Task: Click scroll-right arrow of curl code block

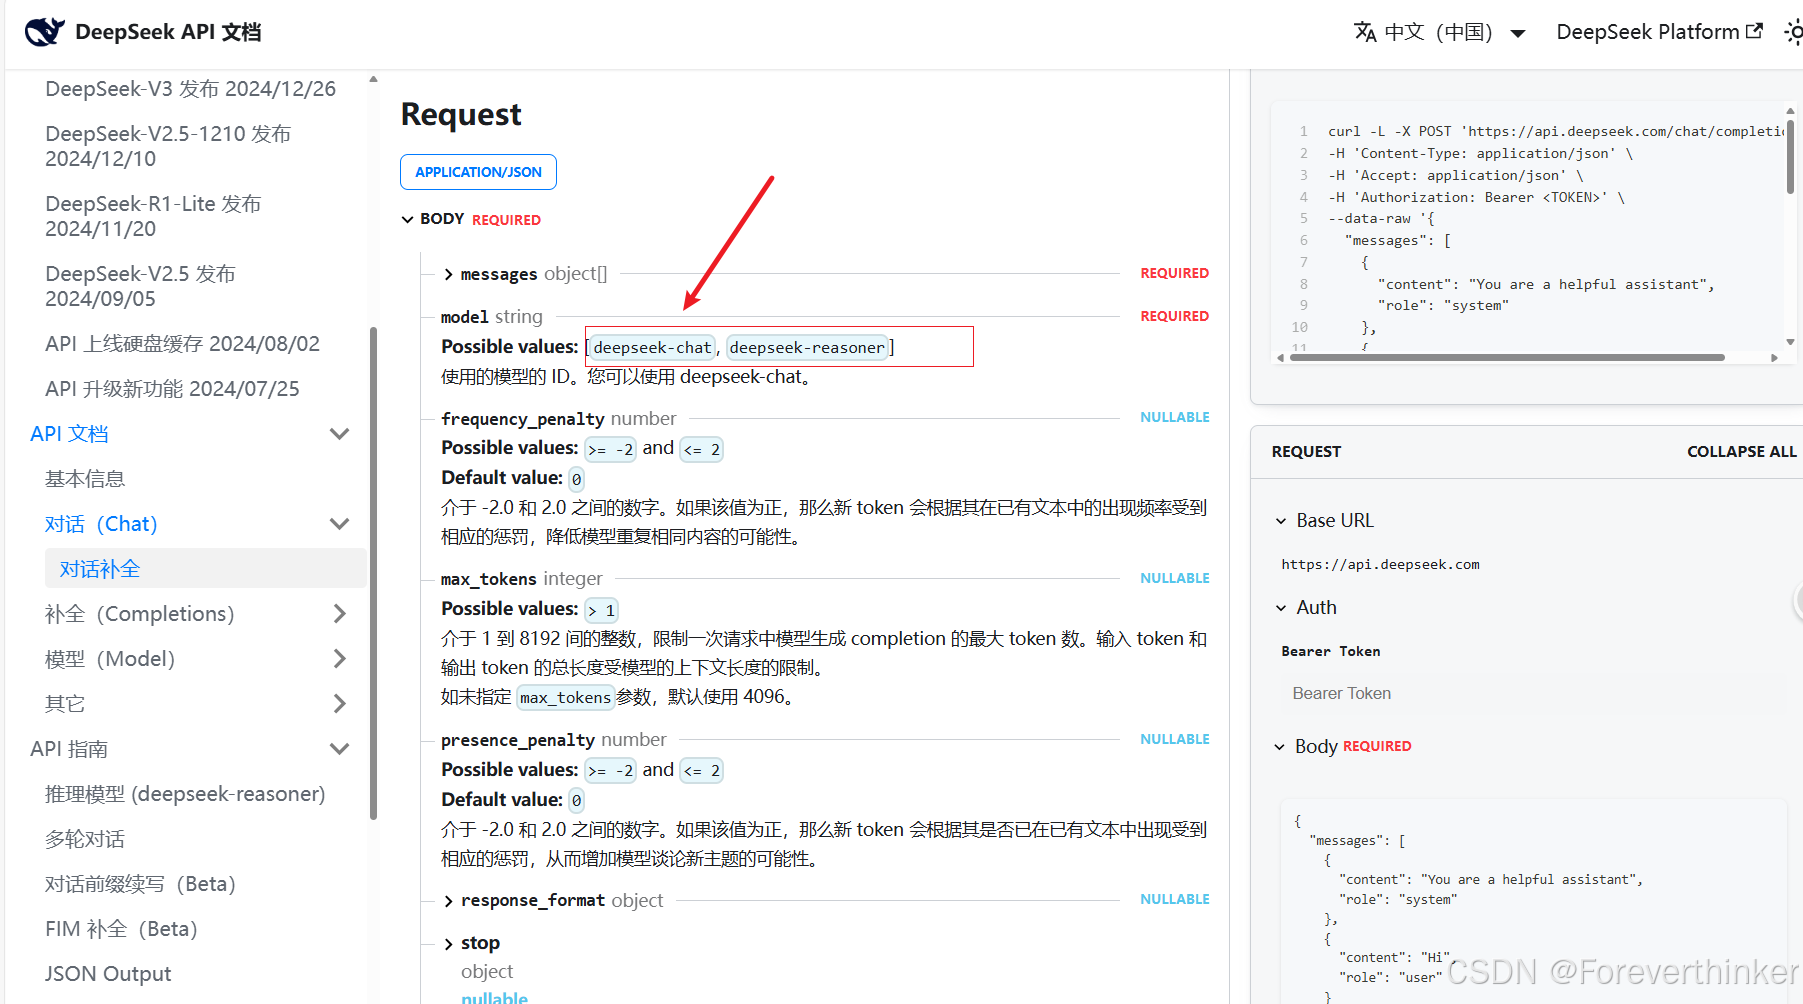Action: point(1774,358)
